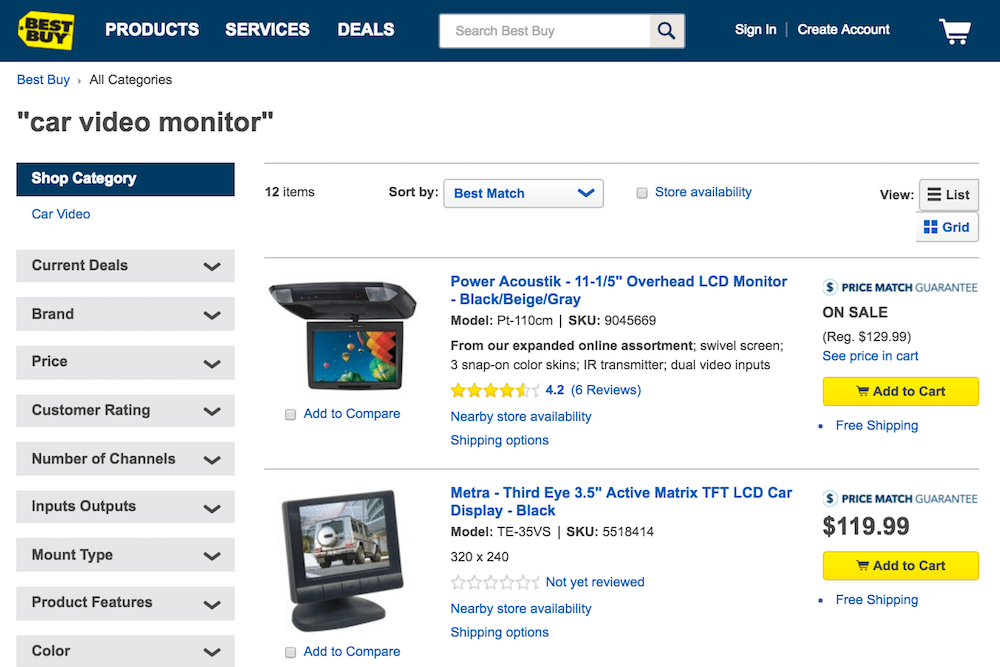Click the search magnifier icon
1000x667 pixels.
pyautogui.click(x=666, y=31)
